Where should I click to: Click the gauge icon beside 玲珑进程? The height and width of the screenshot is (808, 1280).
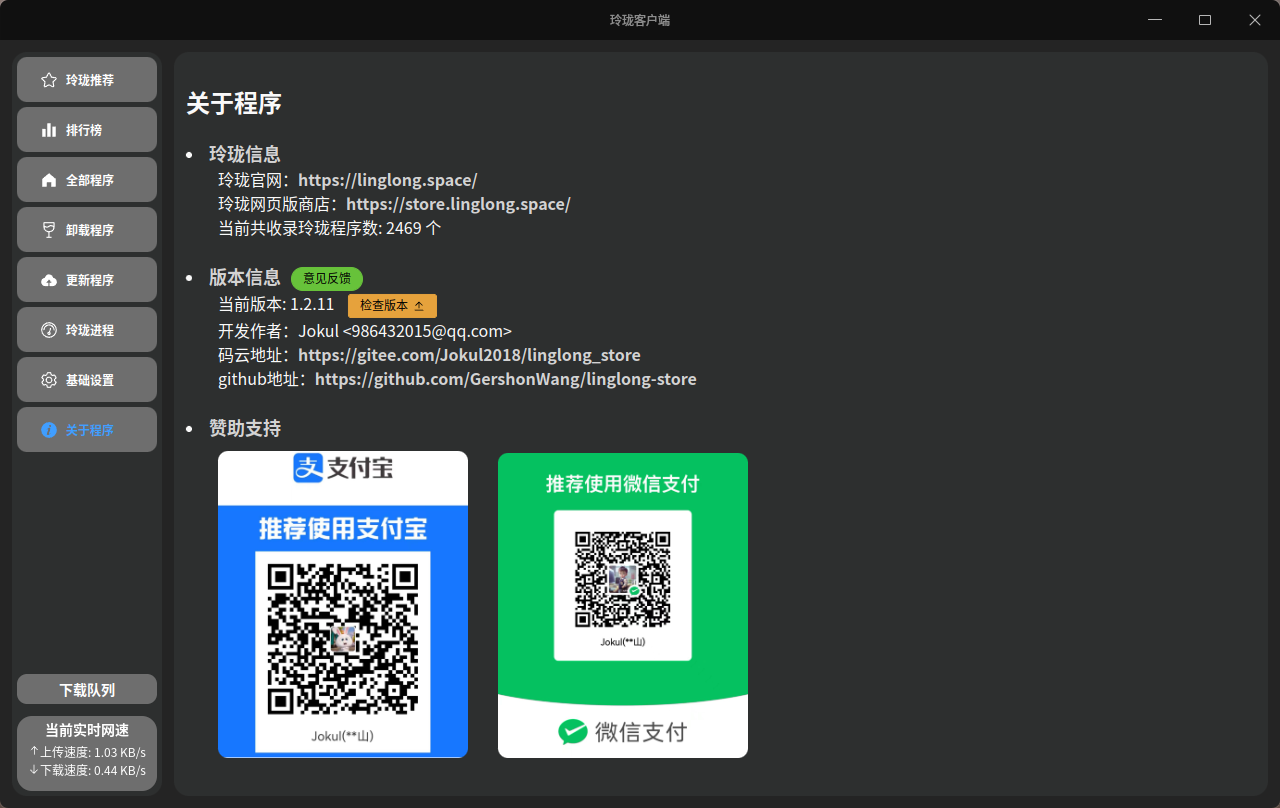pyautogui.click(x=49, y=330)
